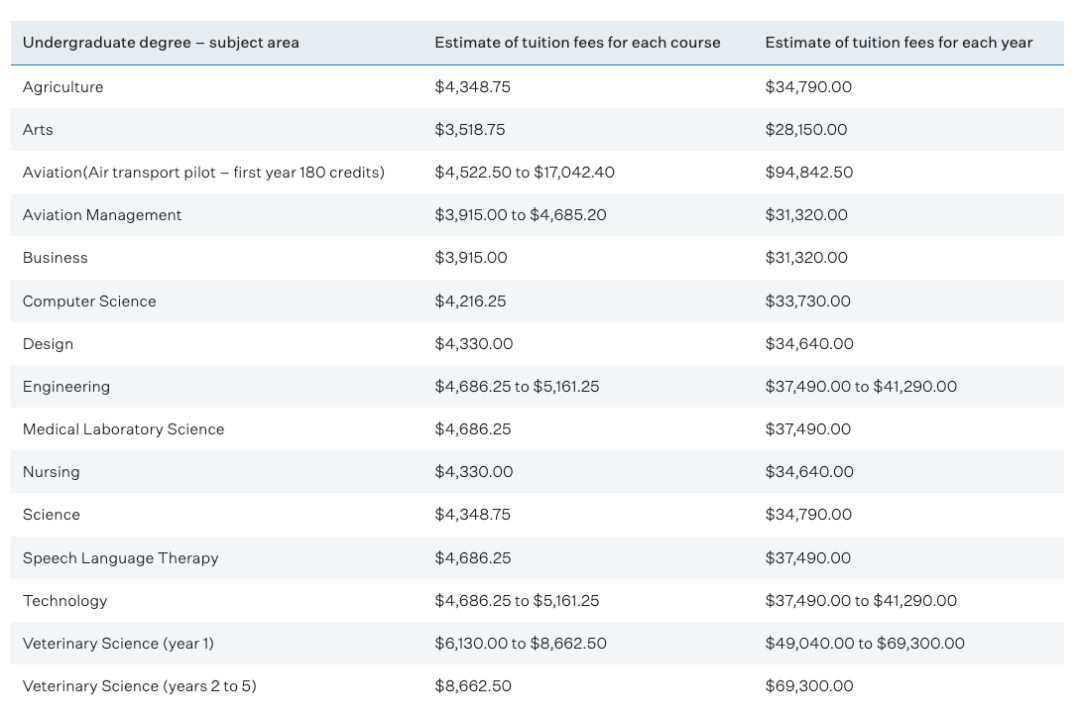This screenshot has width=1080, height=723.
Task: Click the Aviation air transport pilot row label
Action: (203, 173)
